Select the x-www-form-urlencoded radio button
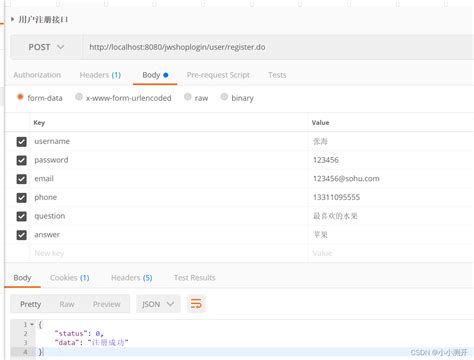This screenshot has height=360, width=474. (x=79, y=97)
